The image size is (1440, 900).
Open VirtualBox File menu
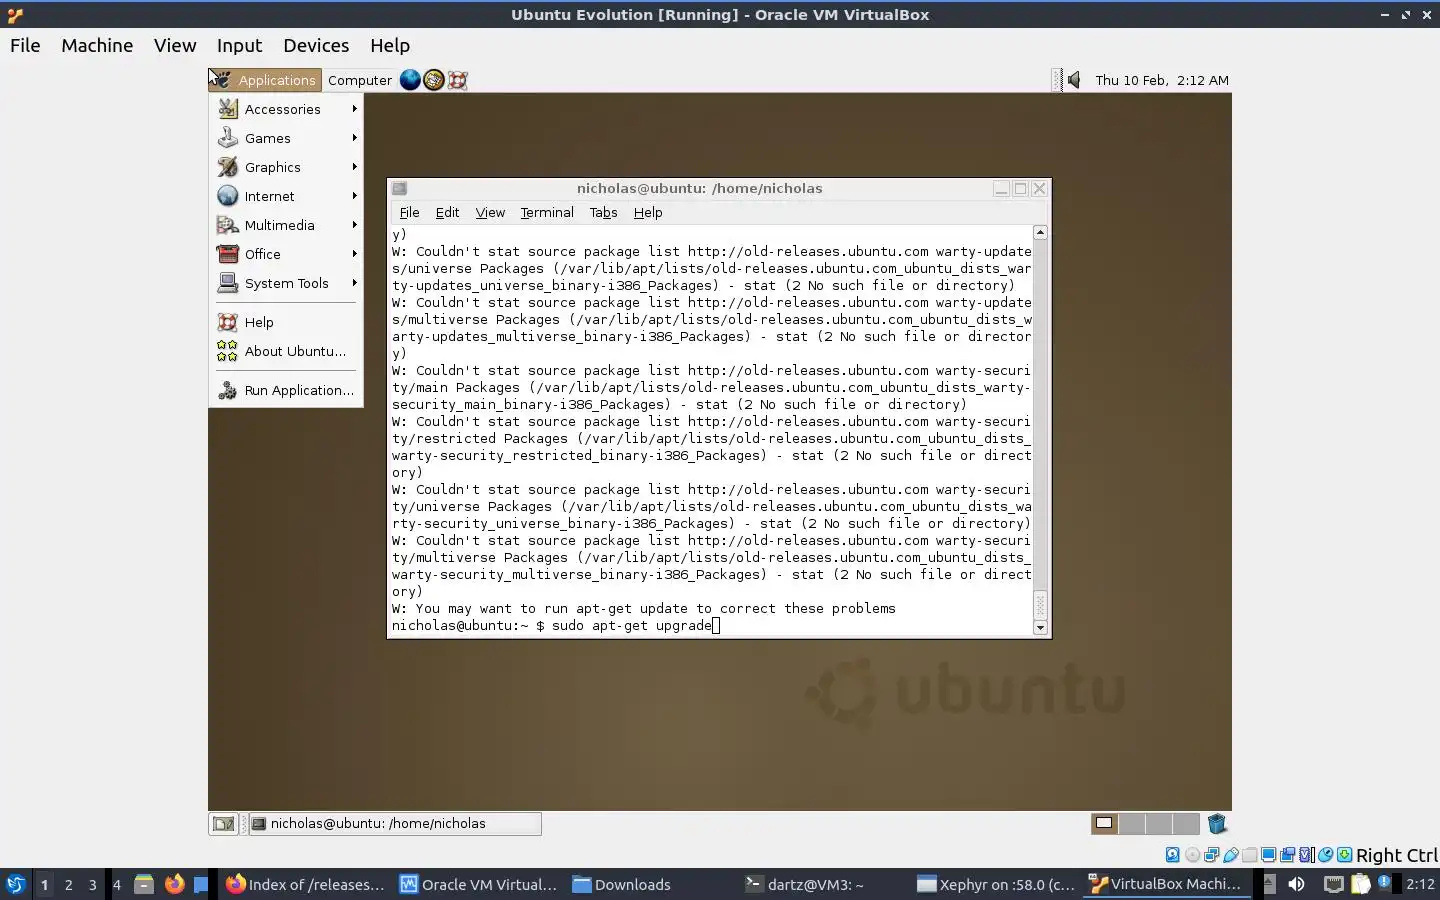(25, 45)
